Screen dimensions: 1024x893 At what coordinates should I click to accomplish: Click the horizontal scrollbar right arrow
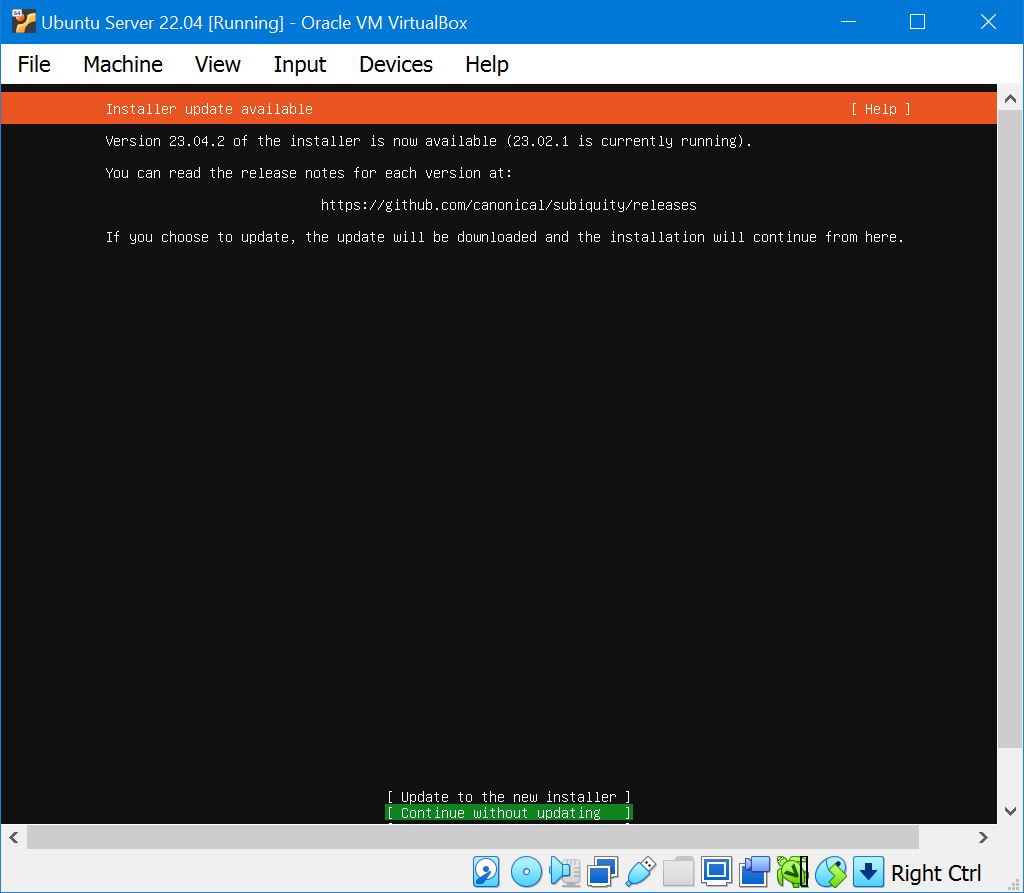(x=984, y=837)
